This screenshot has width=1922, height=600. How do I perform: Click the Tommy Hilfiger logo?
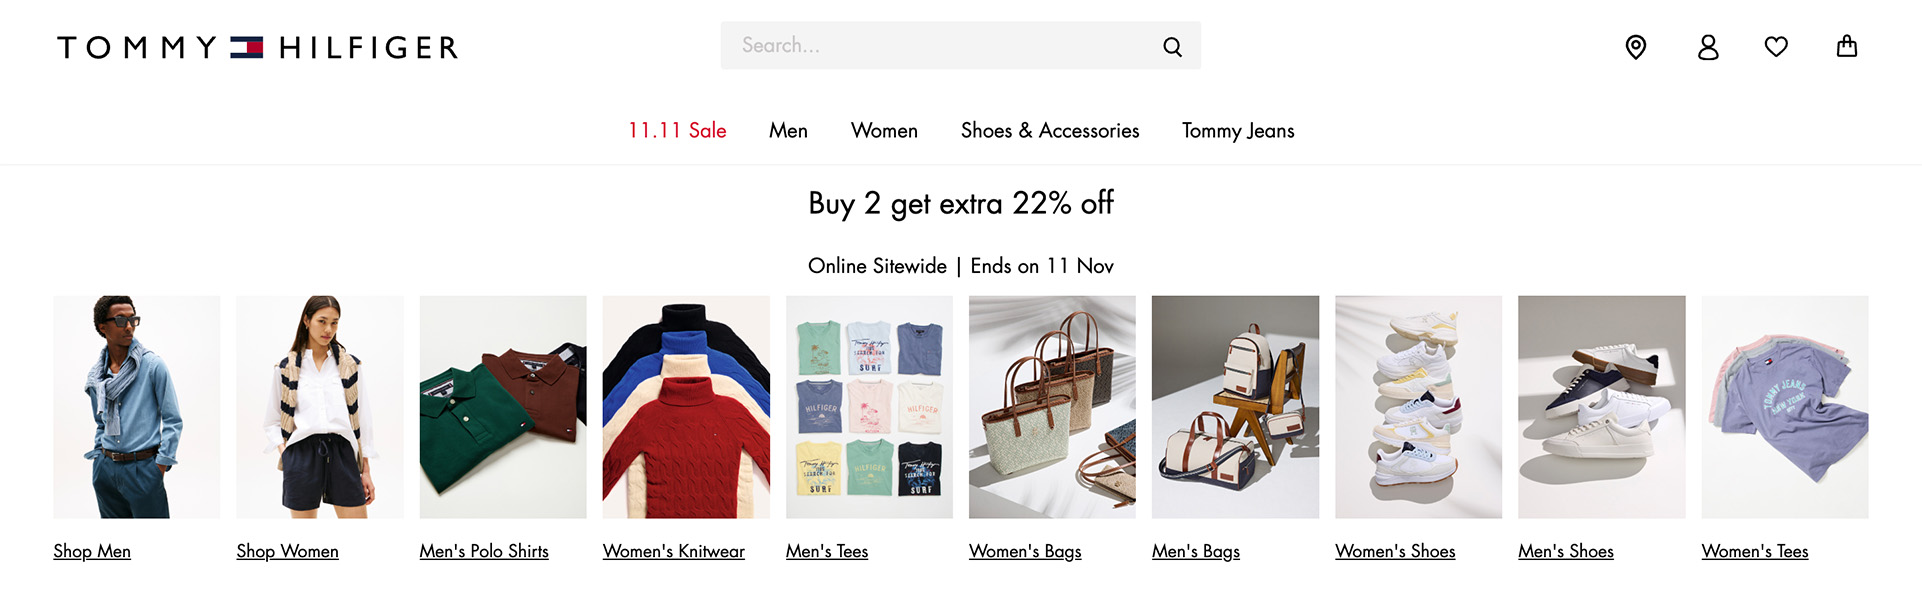point(258,47)
